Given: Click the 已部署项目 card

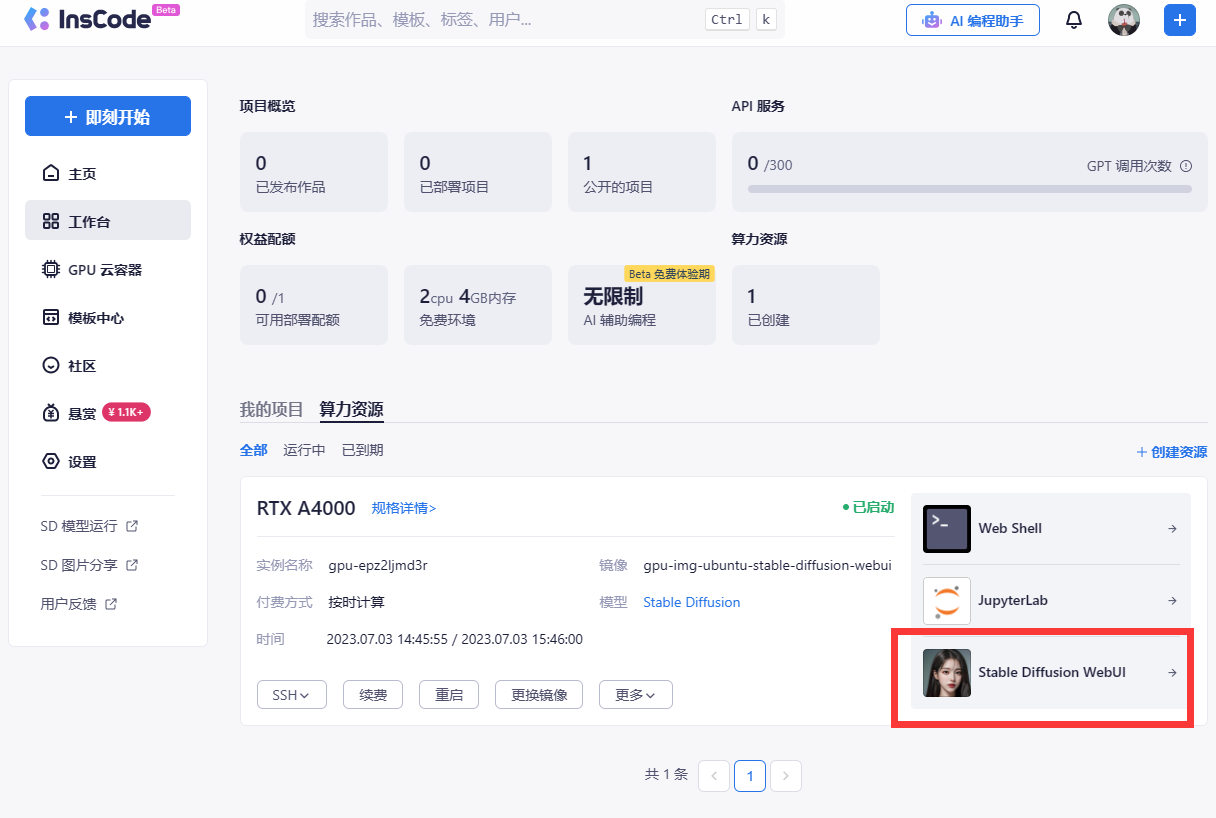Looking at the screenshot, I should (x=478, y=172).
